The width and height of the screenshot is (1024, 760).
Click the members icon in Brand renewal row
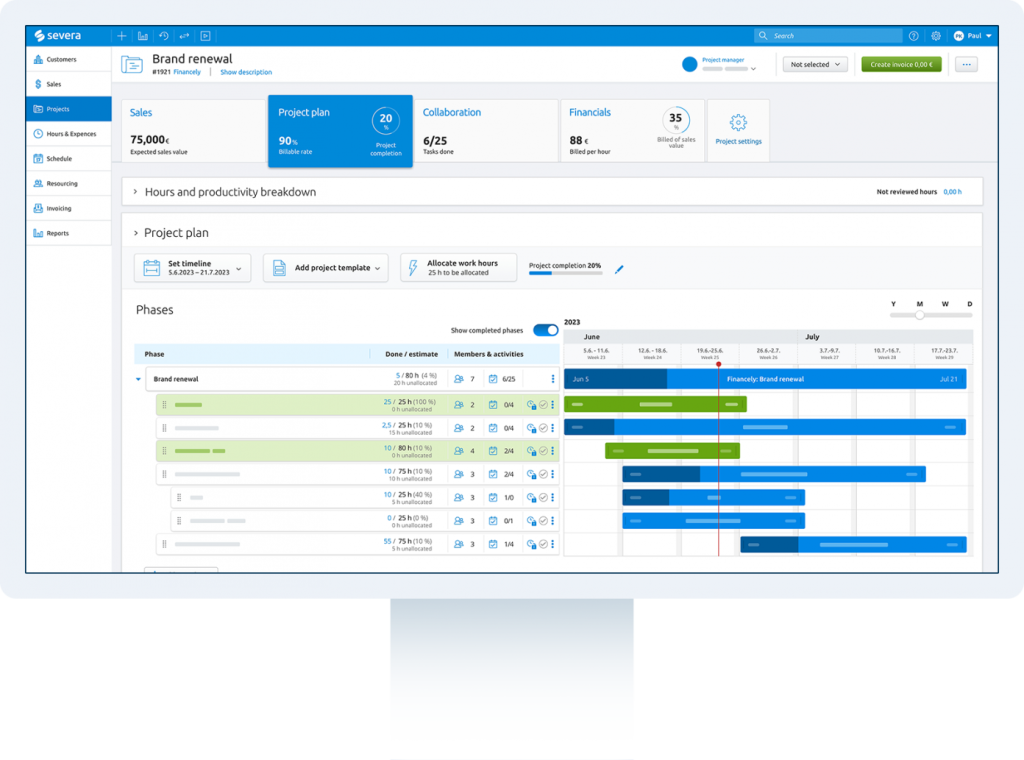(459, 380)
